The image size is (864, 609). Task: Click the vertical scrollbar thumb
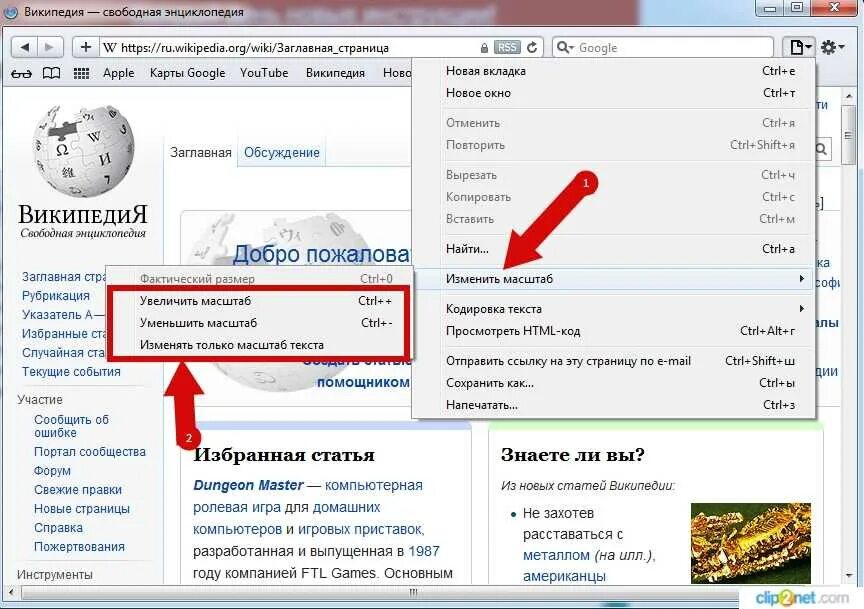(848, 136)
